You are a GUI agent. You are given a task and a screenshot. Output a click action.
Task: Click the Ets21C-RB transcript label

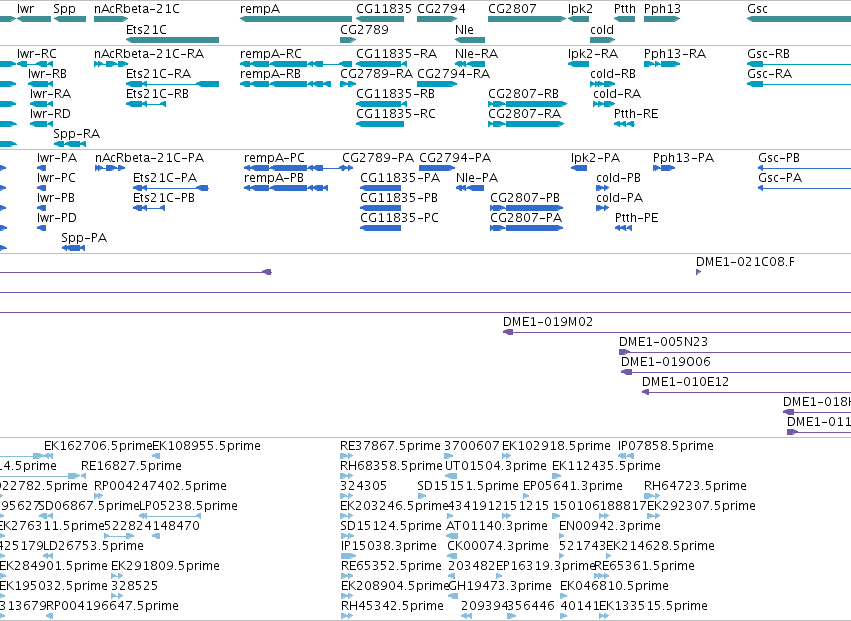tap(157, 94)
